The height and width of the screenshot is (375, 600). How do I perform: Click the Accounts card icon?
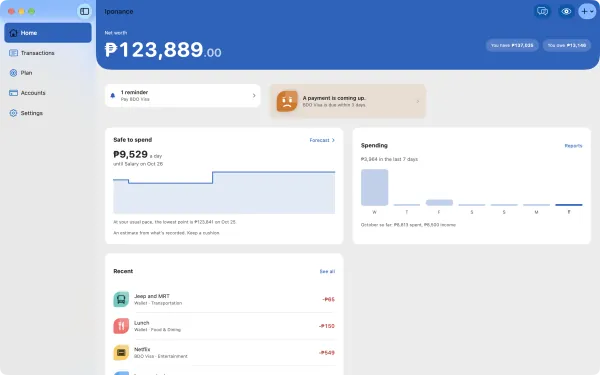point(13,93)
